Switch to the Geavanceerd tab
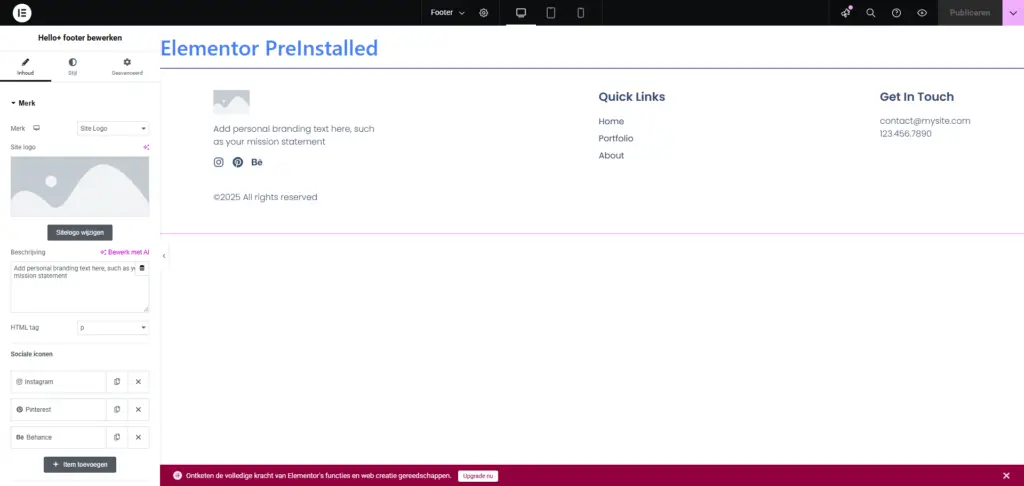Viewport: 1024px width, 486px height. pos(127,67)
